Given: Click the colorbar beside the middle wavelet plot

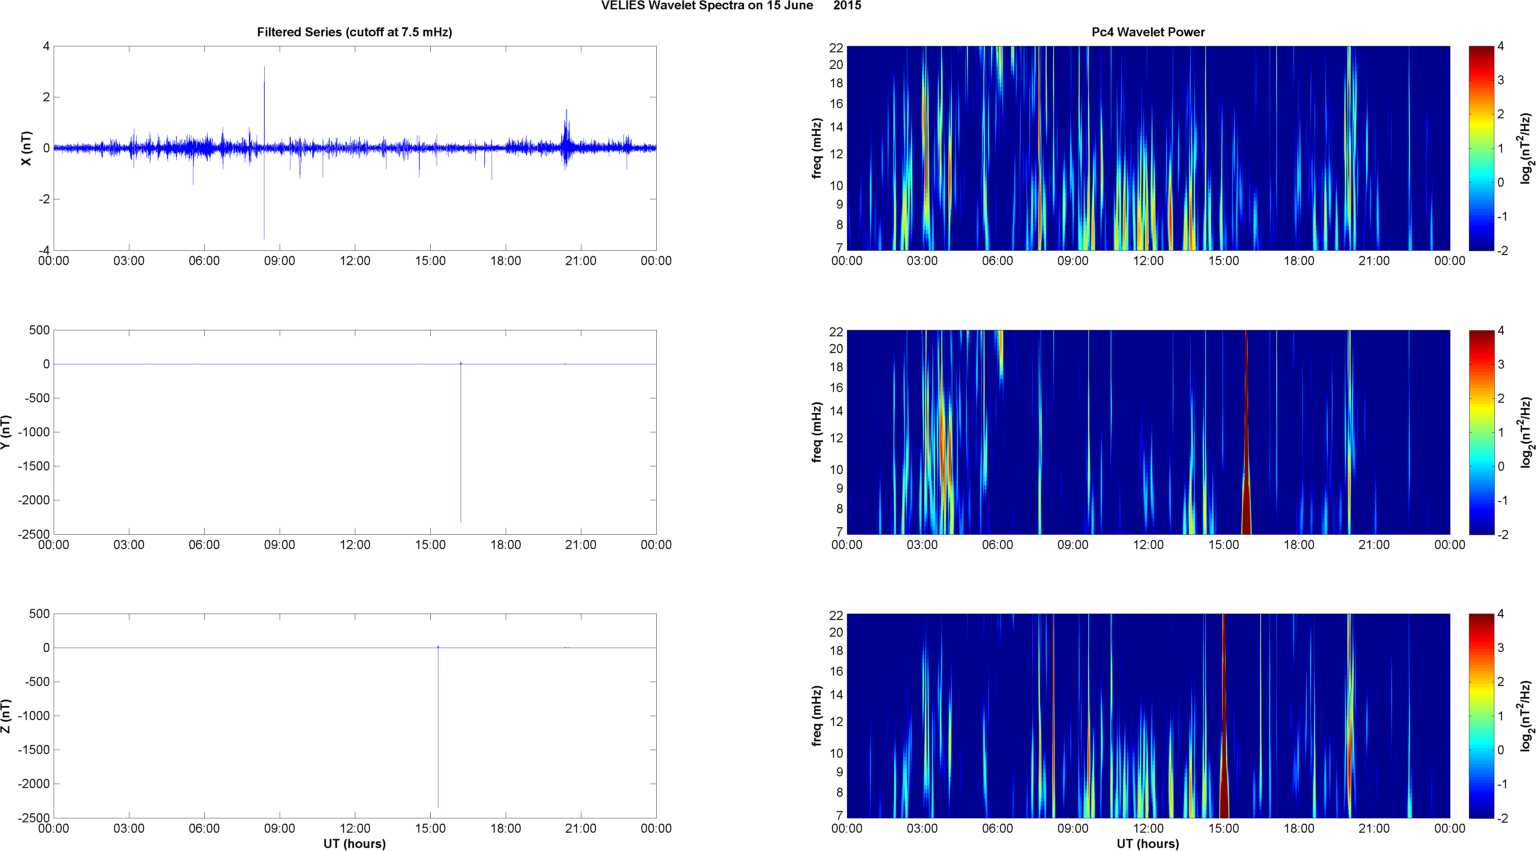Looking at the screenshot, I should [x=1481, y=432].
